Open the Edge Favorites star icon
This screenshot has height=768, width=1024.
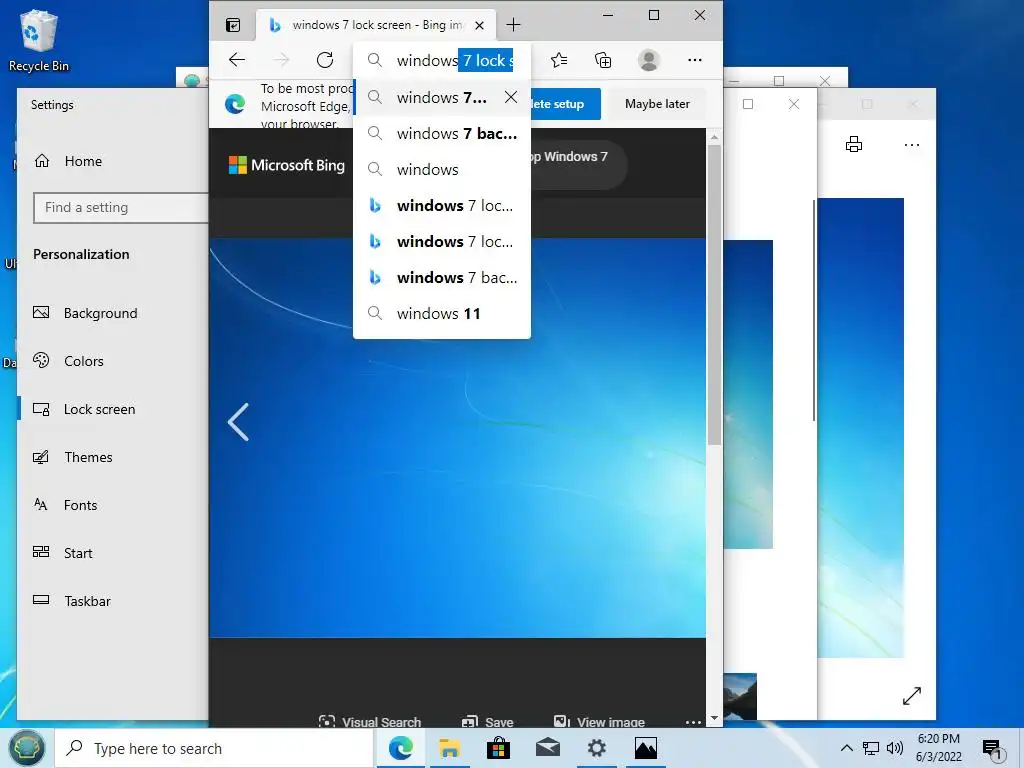click(559, 60)
